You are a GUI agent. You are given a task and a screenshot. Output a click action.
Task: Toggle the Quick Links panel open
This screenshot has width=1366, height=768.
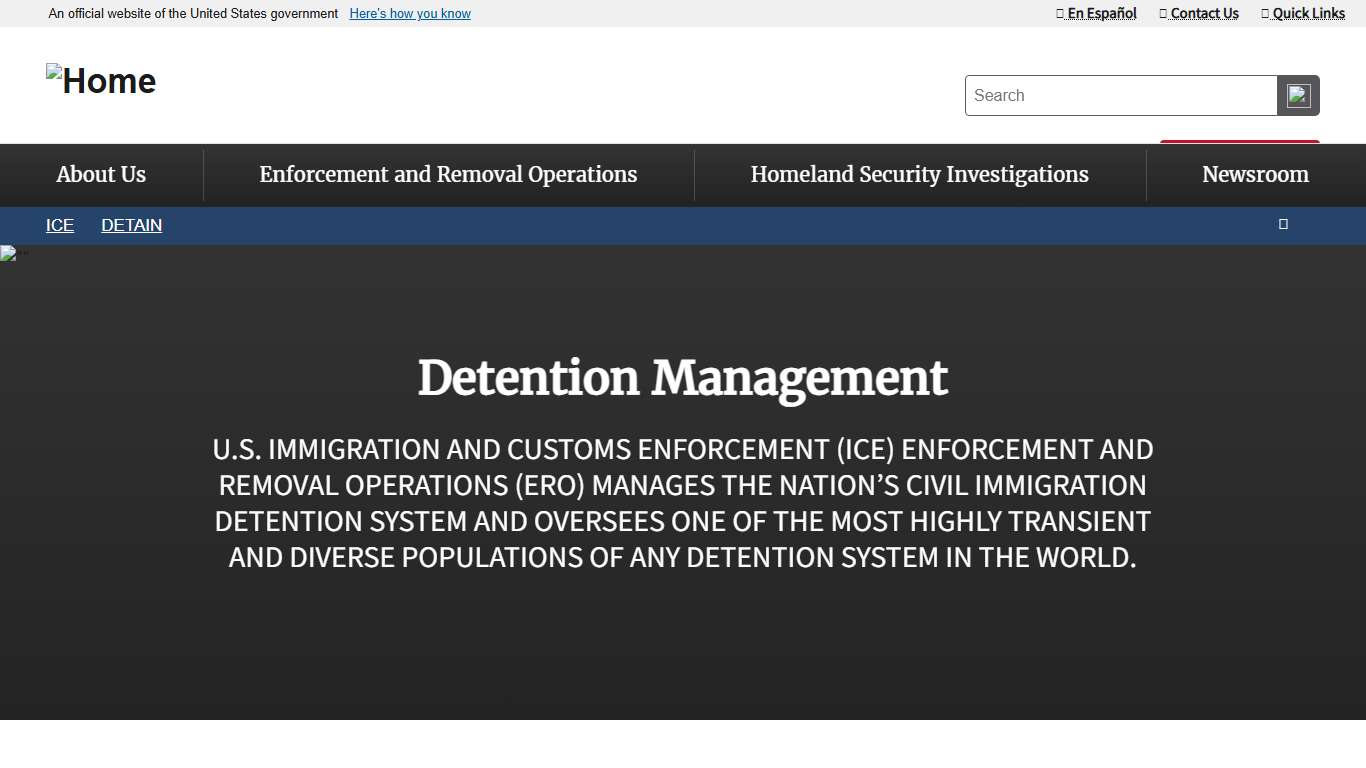click(1303, 13)
